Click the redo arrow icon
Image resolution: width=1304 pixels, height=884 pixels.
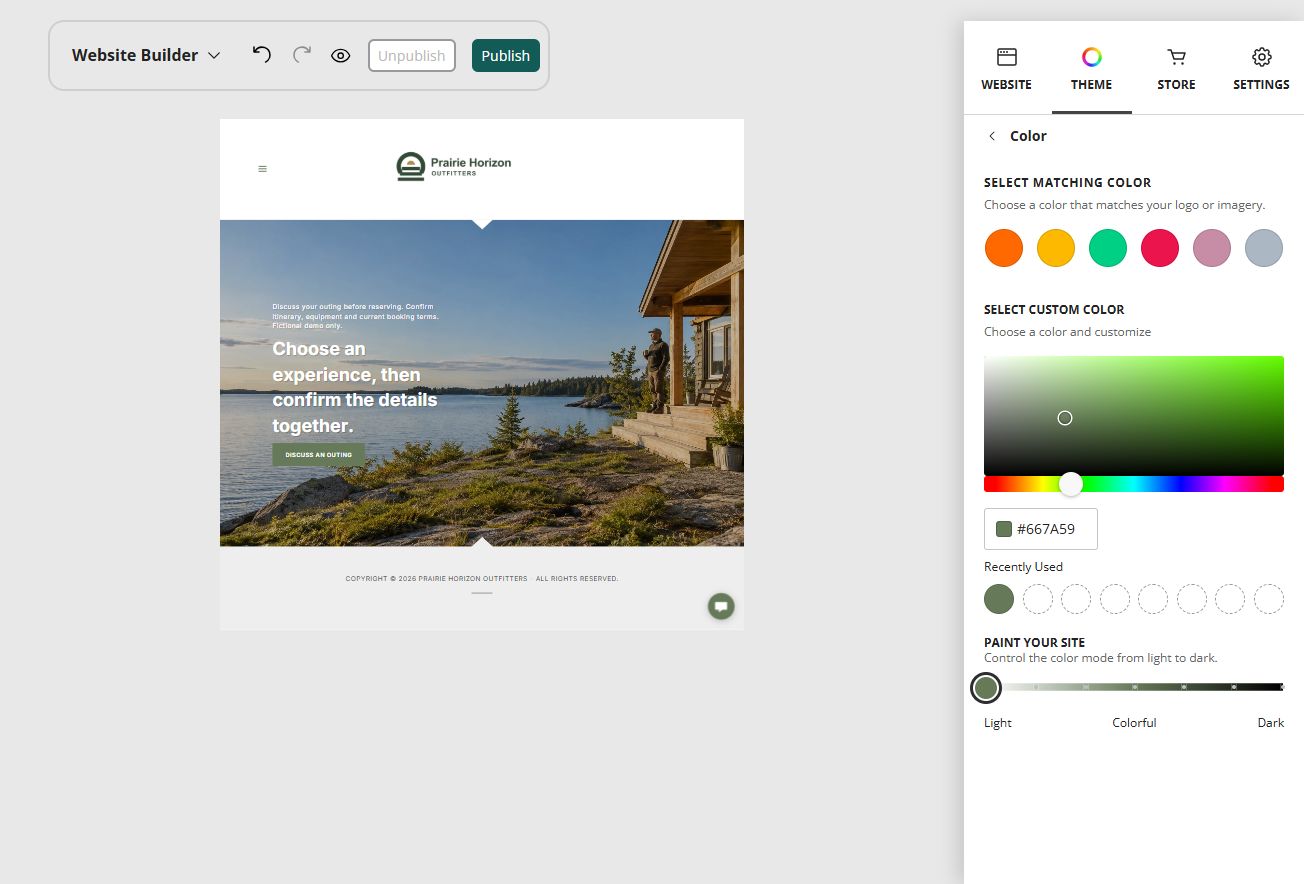tap(302, 55)
